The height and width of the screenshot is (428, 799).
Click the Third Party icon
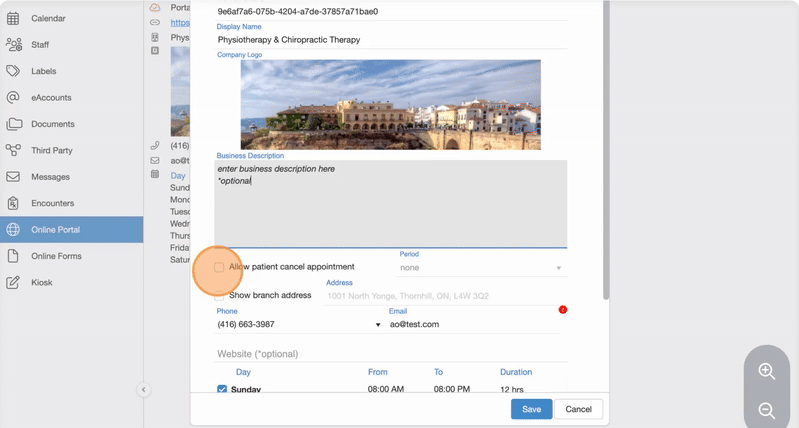[13, 150]
